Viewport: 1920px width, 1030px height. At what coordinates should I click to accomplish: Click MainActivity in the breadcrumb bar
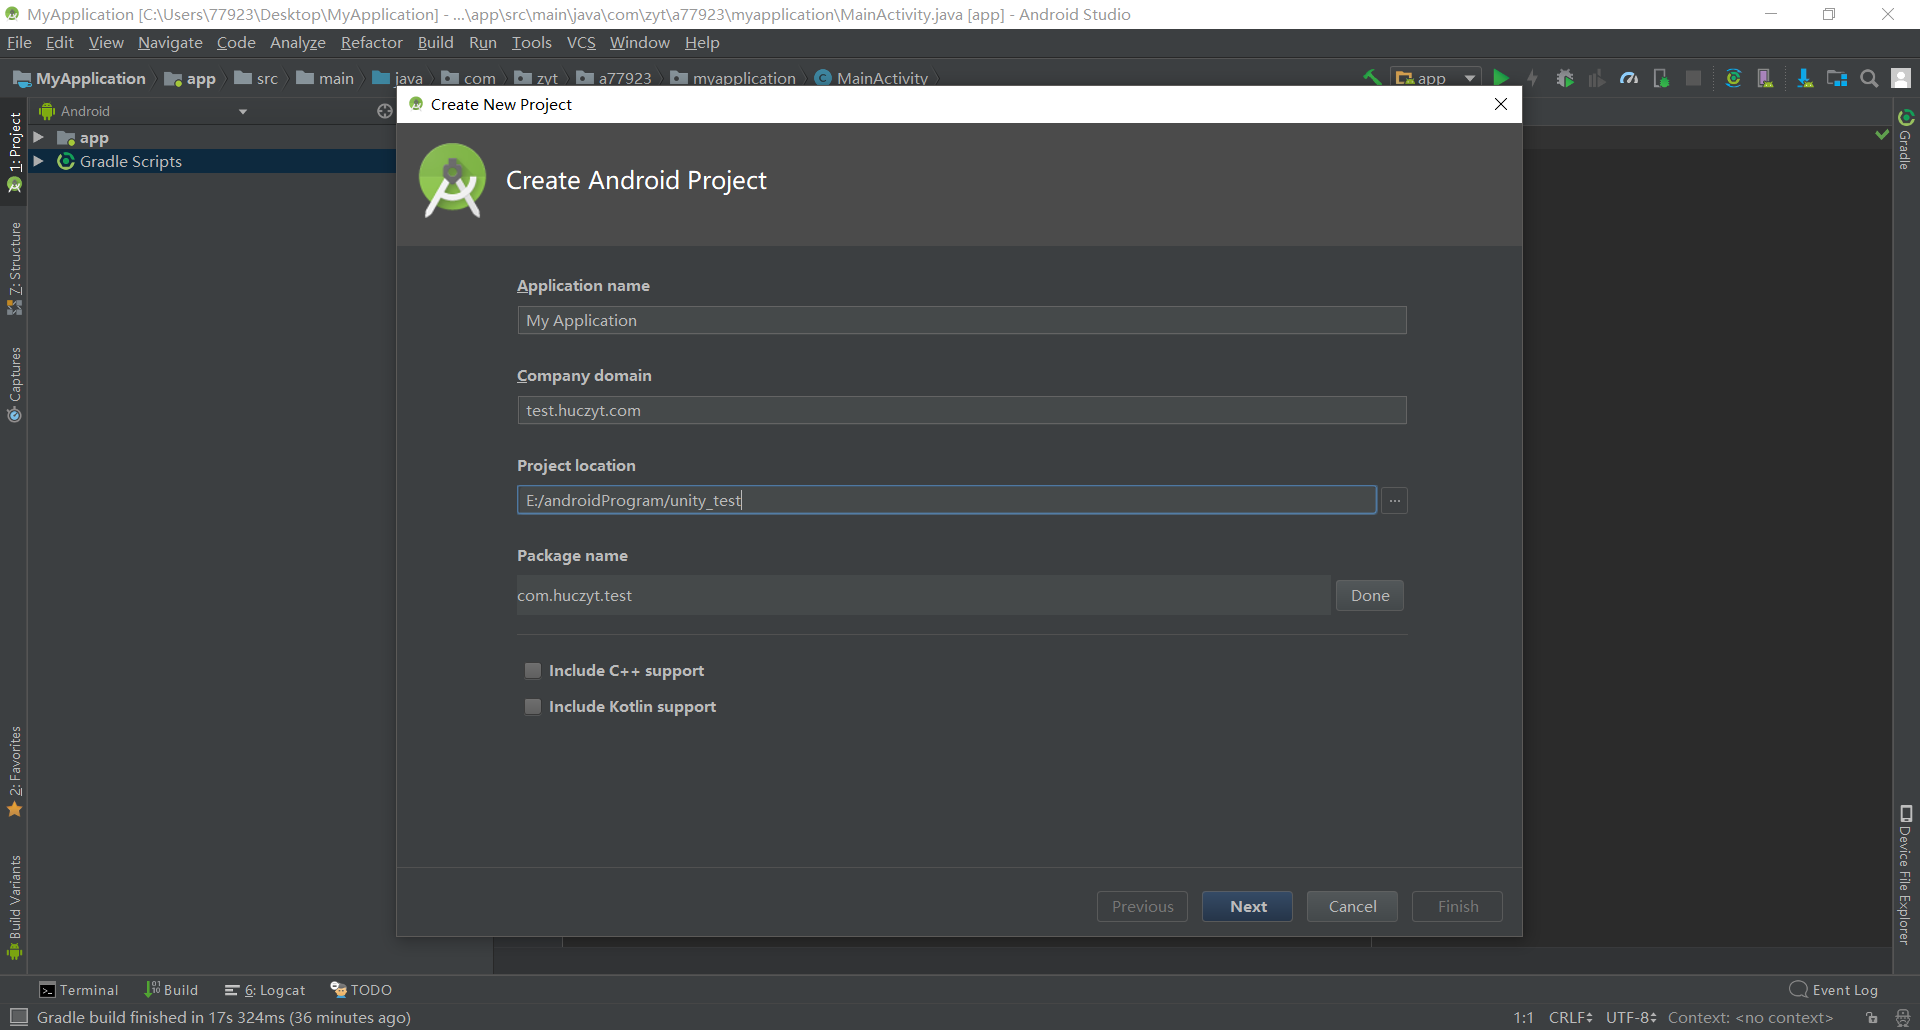pyautogui.click(x=872, y=78)
